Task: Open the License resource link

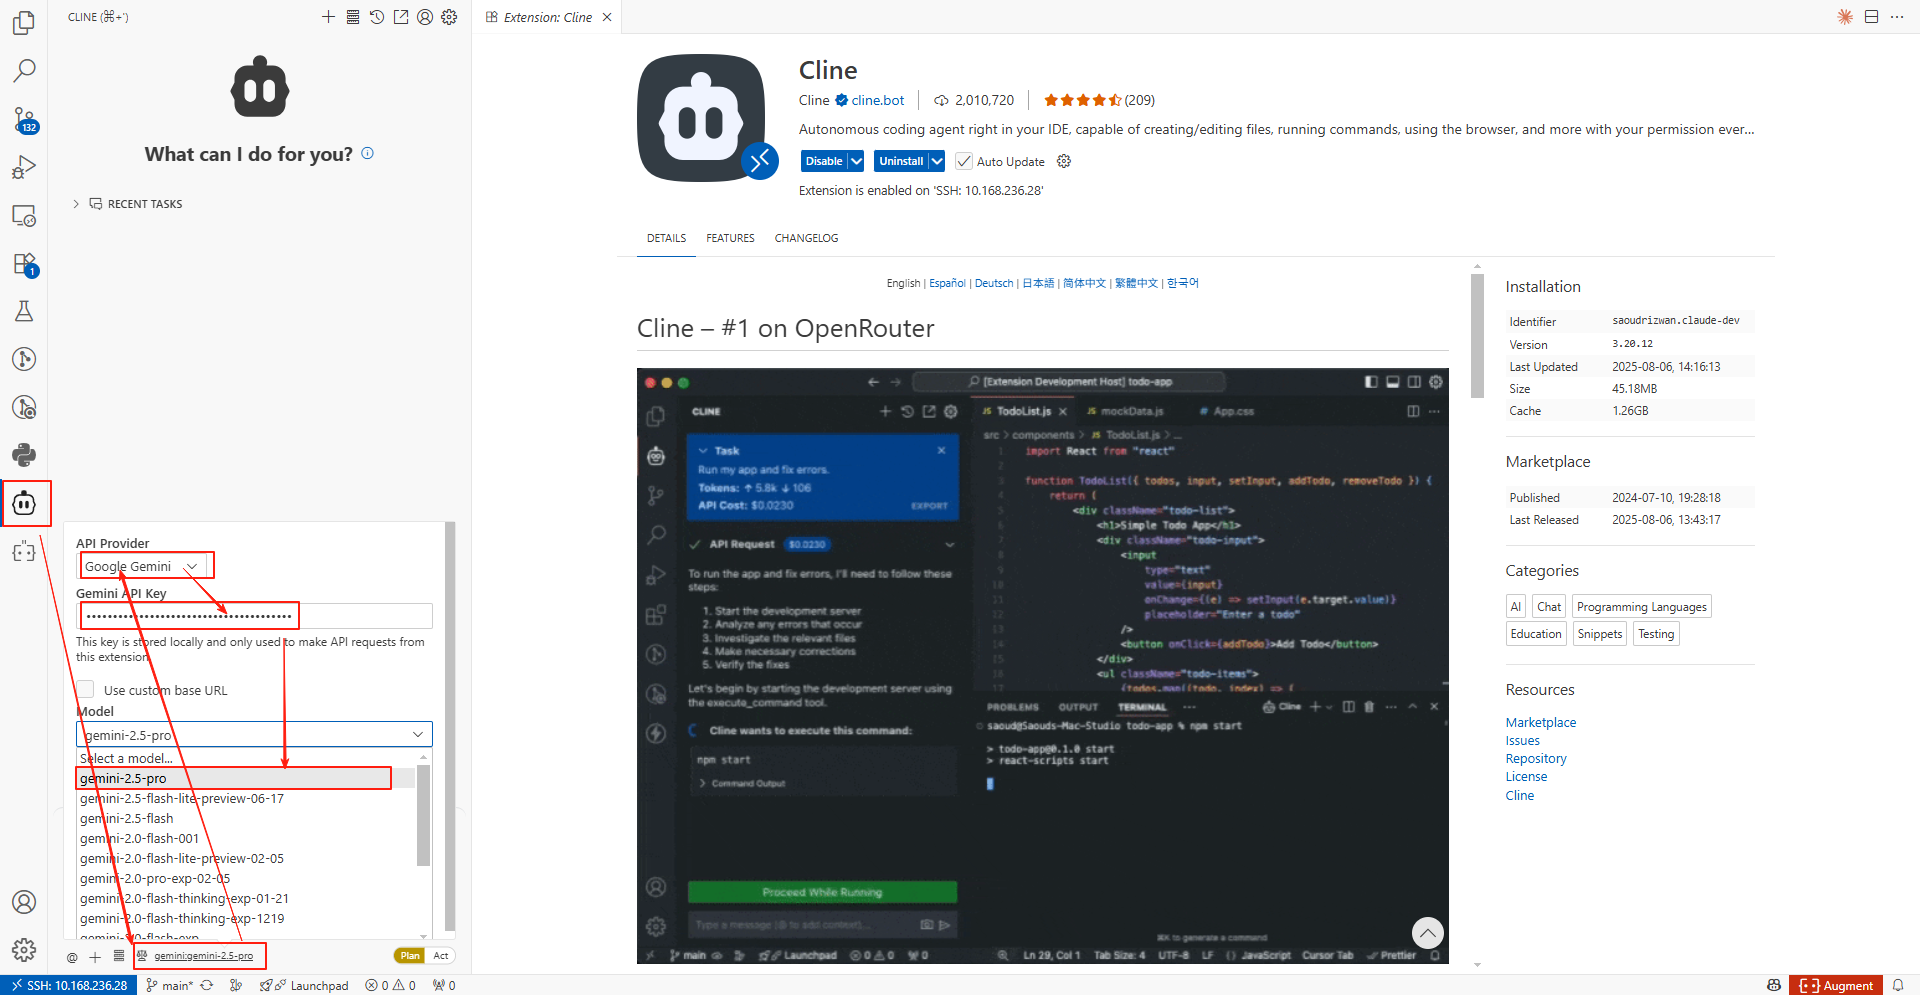Action: coord(1526,776)
